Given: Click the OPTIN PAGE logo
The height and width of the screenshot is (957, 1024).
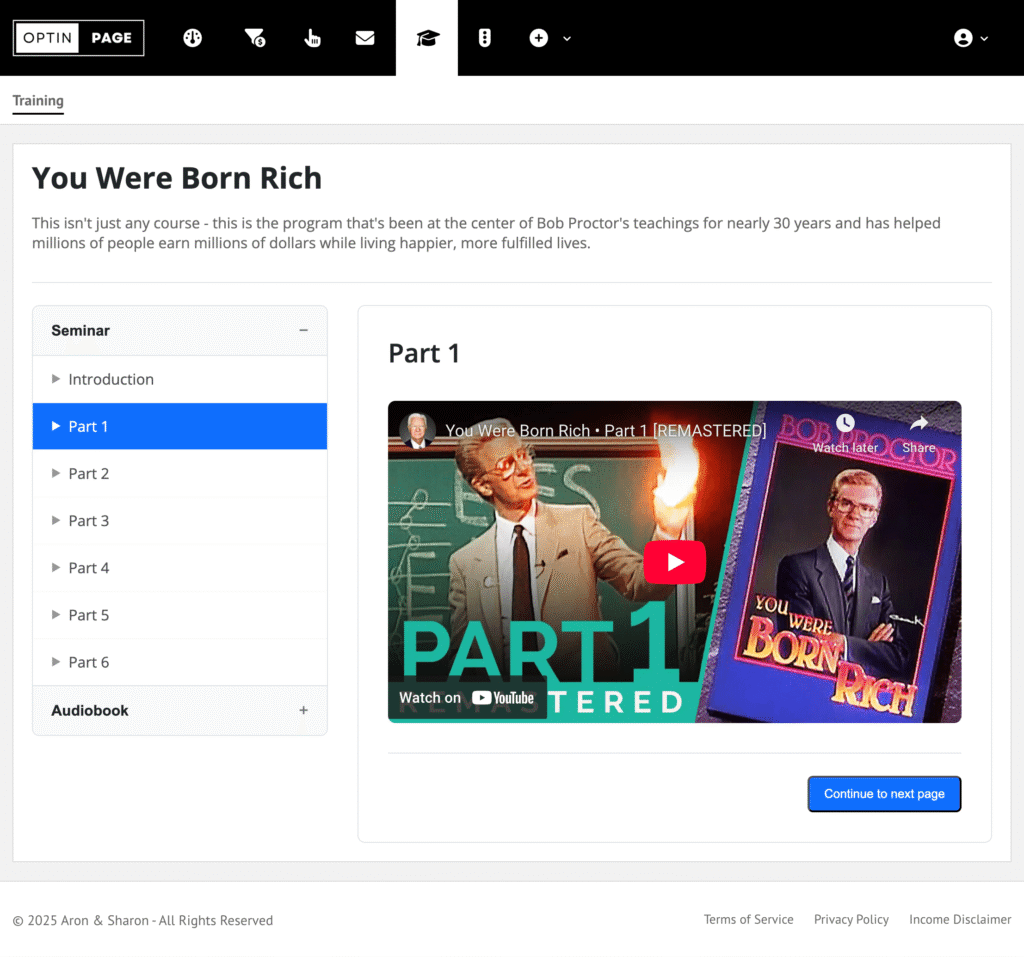Looking at the screenshot, I should [79, 38].
